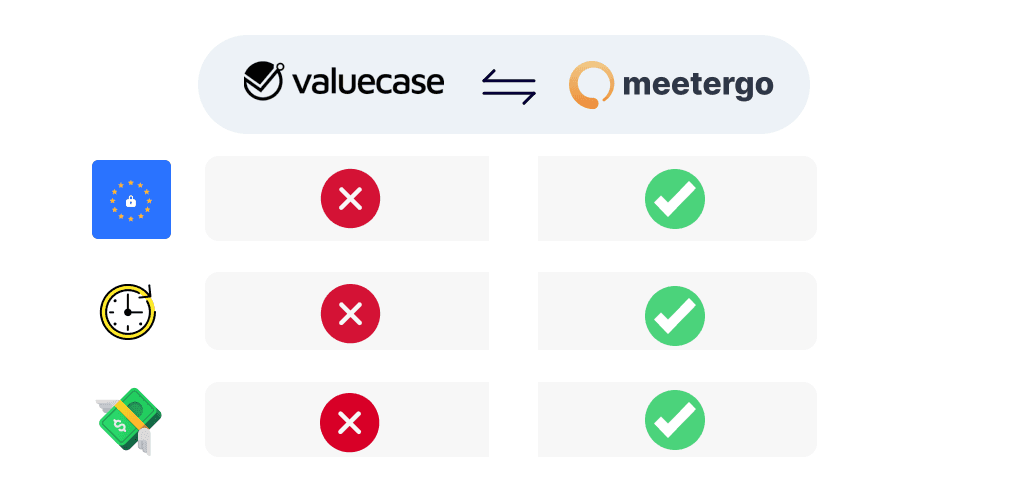
Task: Select the blue EU data privacy icon
Action: (x=131, y=200)
